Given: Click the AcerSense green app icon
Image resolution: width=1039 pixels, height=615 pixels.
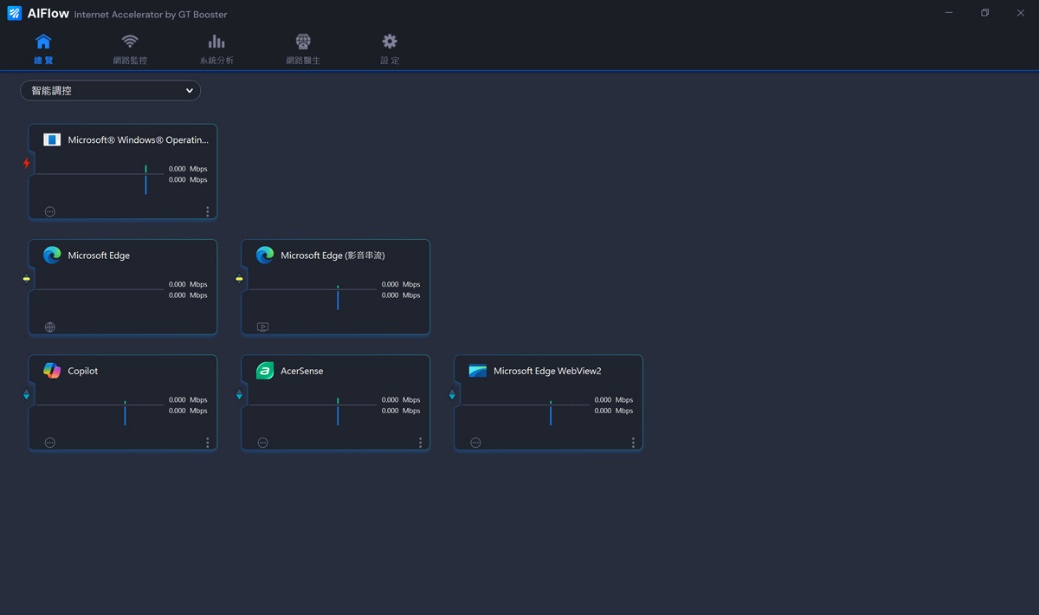Looking at the screenshot, I should click(265, 371).
